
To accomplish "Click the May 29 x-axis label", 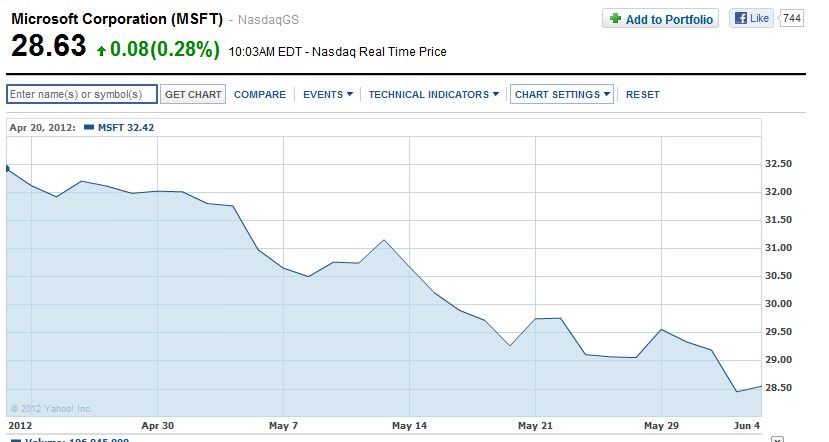I will (x=661, y=426).
